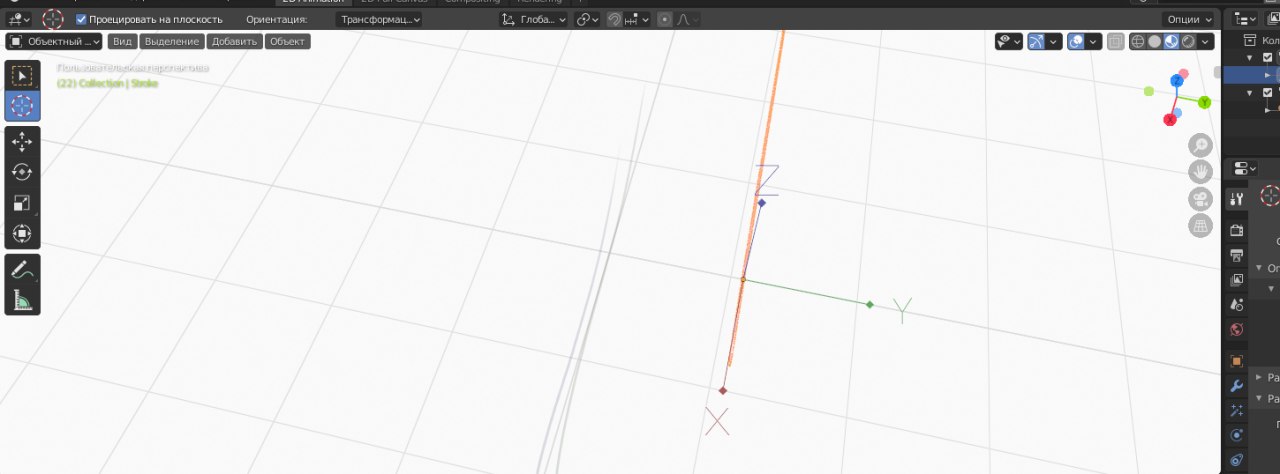Toggle X-ray mode button

click(1115, 41)
